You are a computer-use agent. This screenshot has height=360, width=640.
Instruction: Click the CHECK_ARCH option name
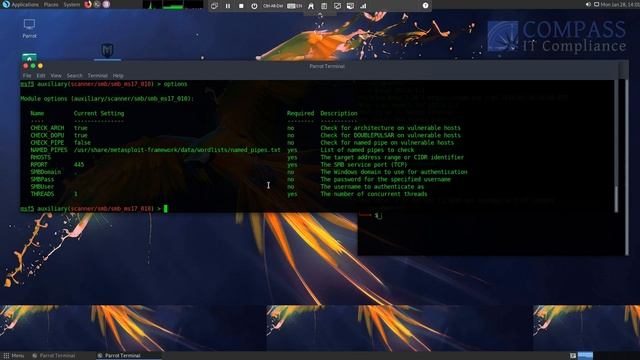click(47, 128)
